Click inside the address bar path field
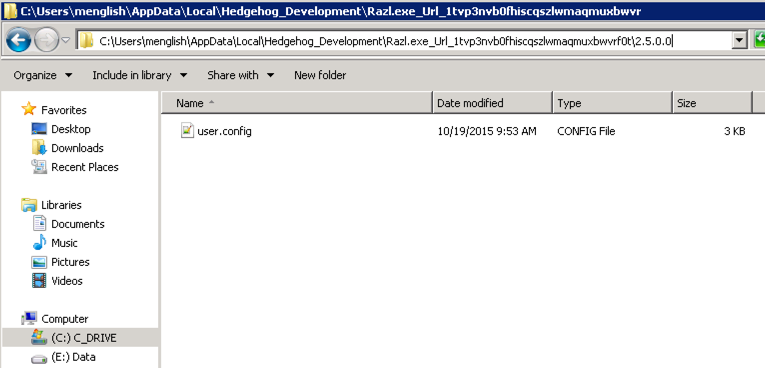The height and width of the screenshot is (368, 765). click(405, 41)
